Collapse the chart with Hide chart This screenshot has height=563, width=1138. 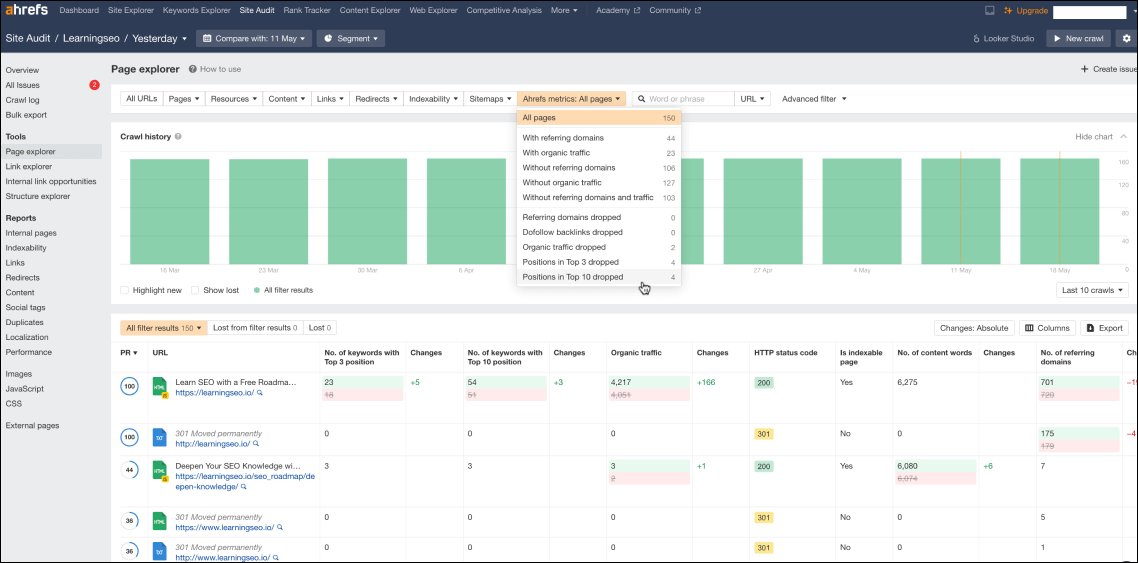point(1101,136)
